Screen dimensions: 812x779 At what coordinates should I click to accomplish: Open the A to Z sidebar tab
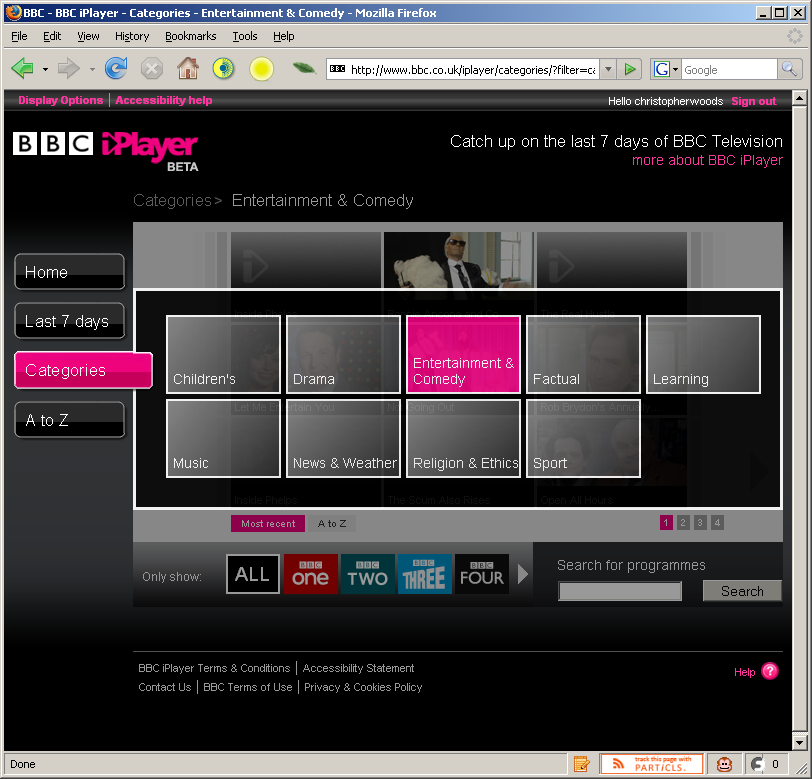(x=69, y=420)
